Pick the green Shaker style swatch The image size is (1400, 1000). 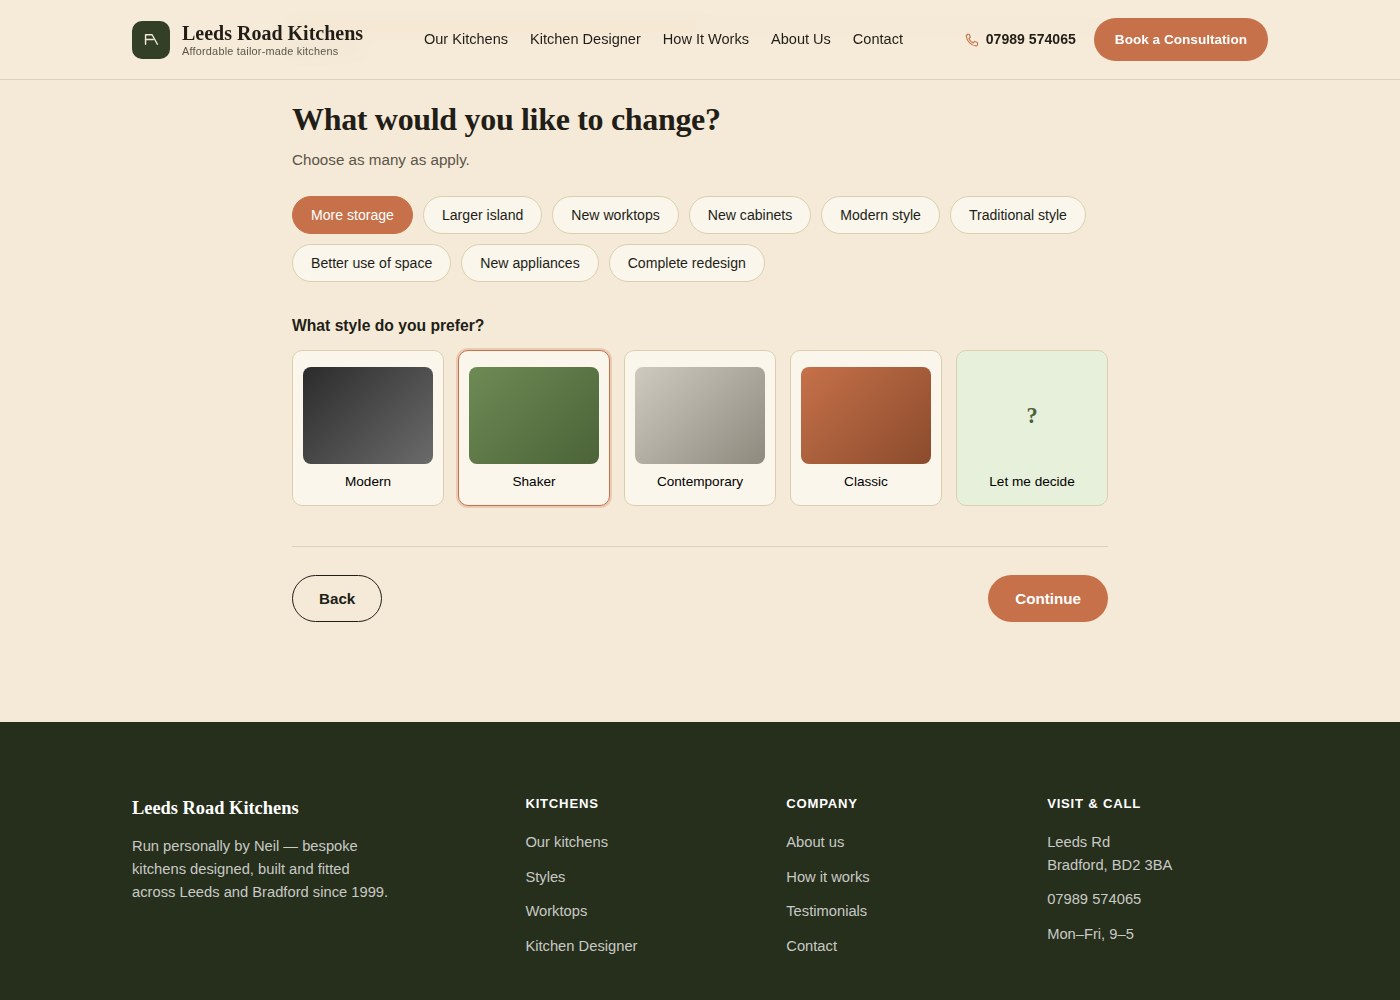pos(534,416)
